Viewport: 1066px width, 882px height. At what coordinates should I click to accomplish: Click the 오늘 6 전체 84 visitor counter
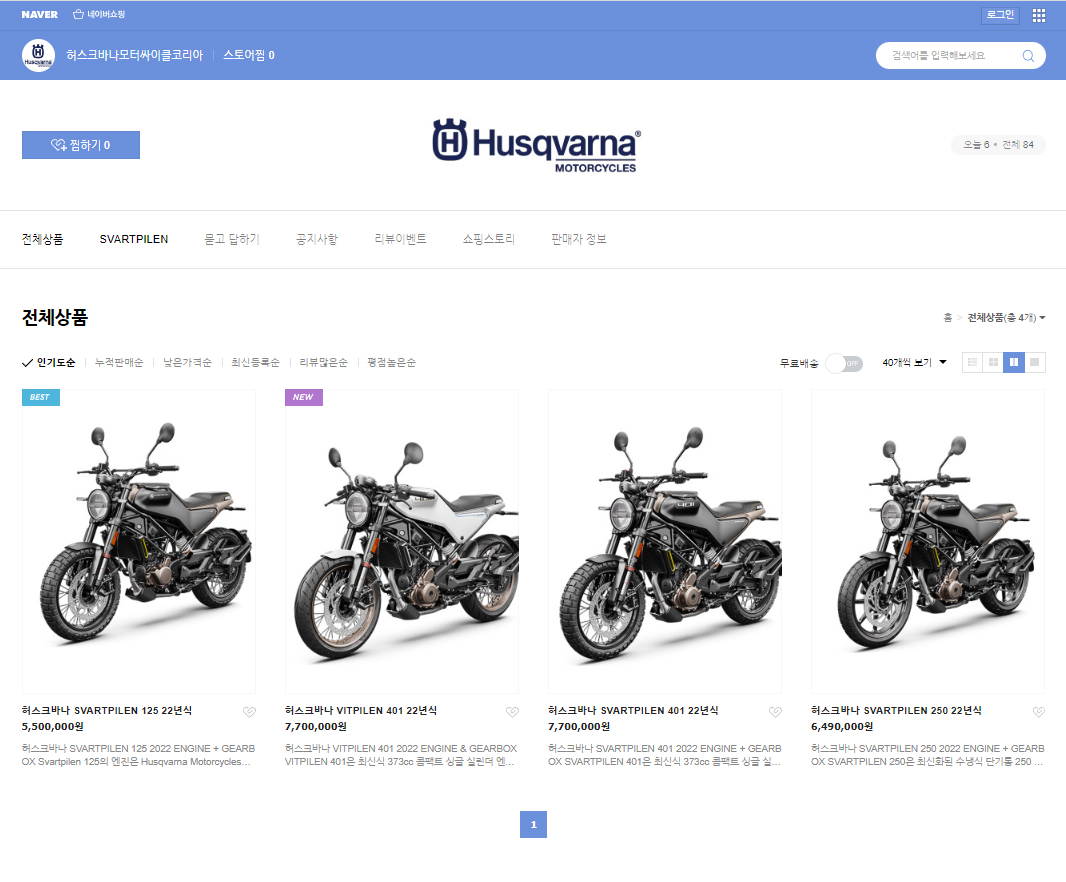coord(998,145)
